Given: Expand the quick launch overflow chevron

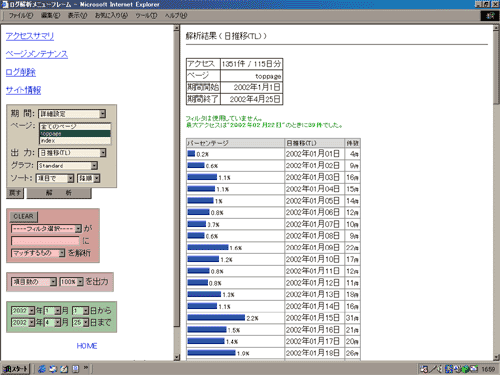Looking at the screenshot, I should click(86, 368).
